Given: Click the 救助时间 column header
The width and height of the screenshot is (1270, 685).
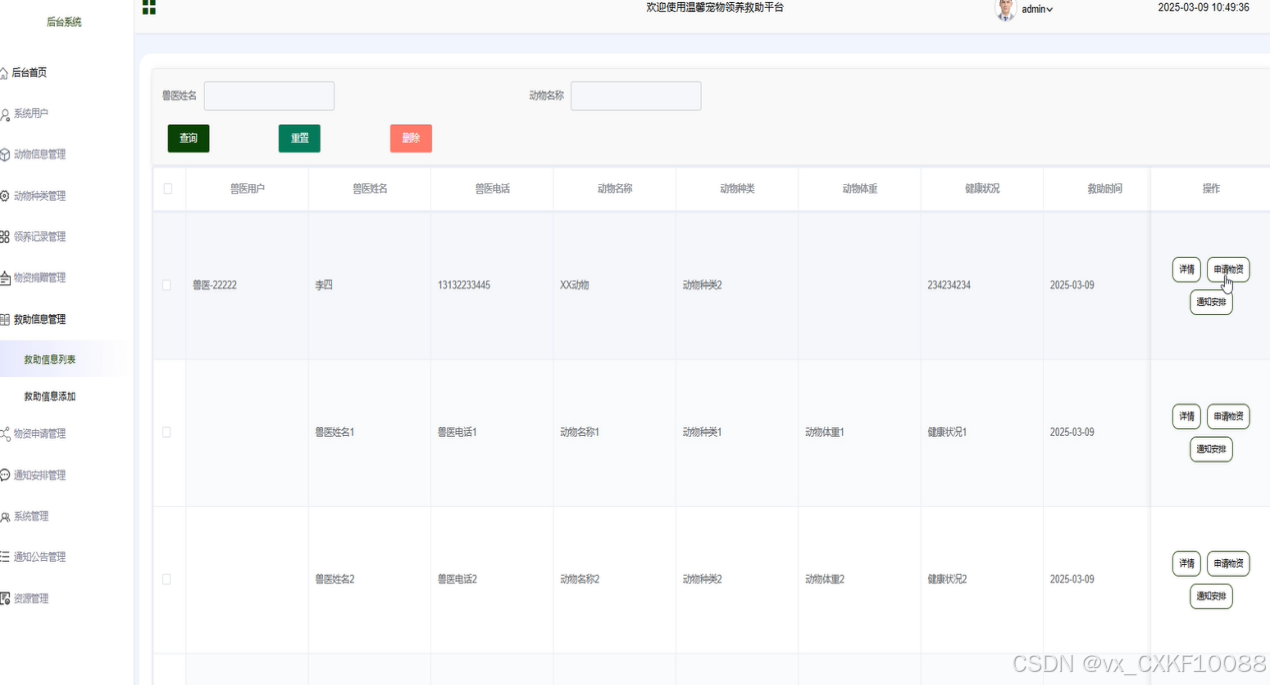Looking at the screenshot, I should [1105, 188].
